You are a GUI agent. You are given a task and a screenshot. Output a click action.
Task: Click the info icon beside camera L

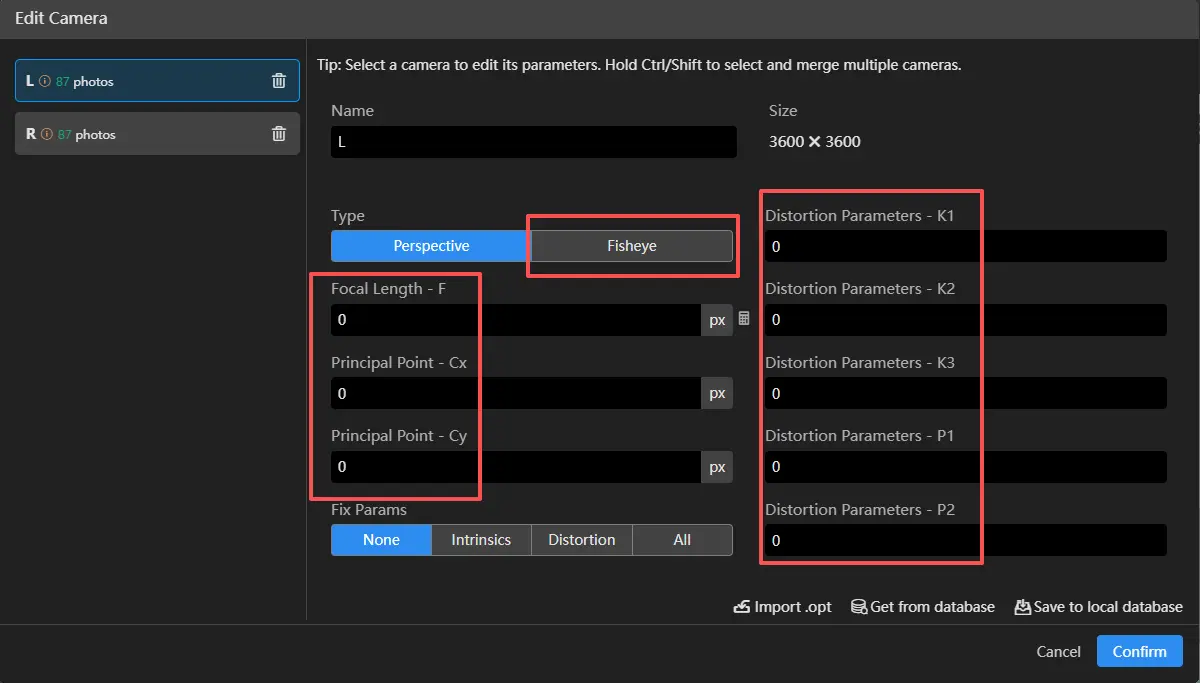click(45, 82)
